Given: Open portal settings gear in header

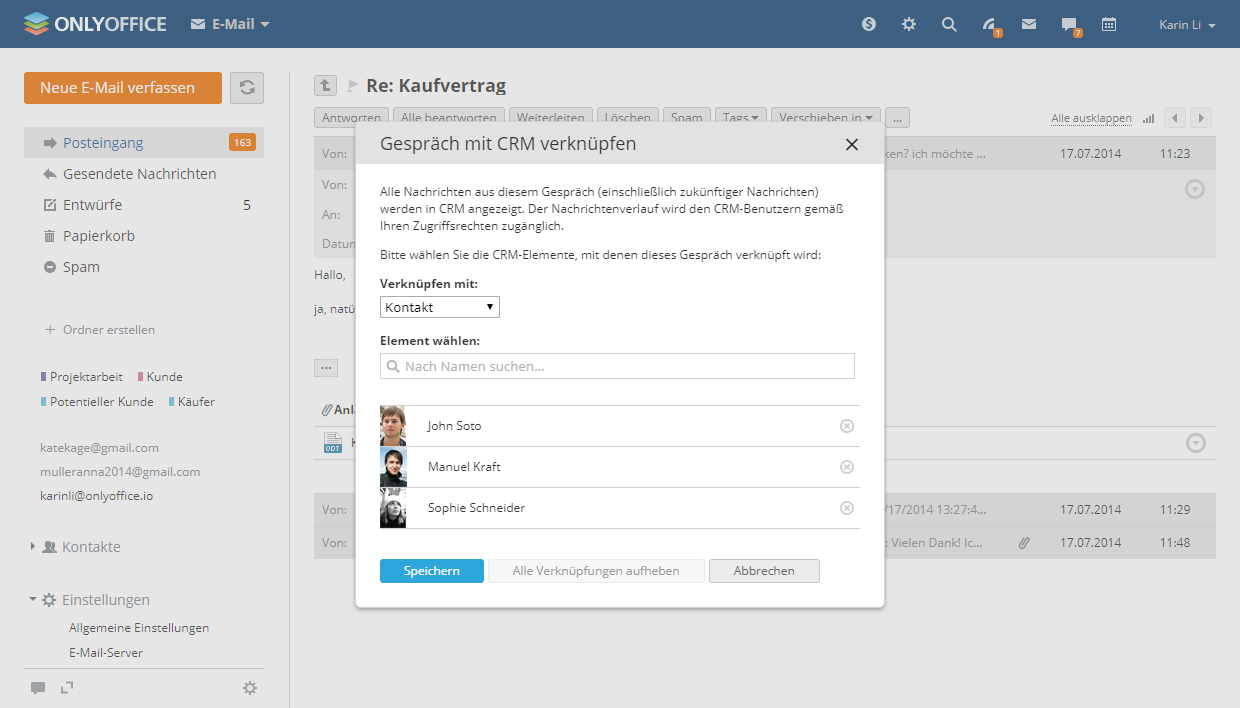Looking at the screenshot, I should 908,24.
